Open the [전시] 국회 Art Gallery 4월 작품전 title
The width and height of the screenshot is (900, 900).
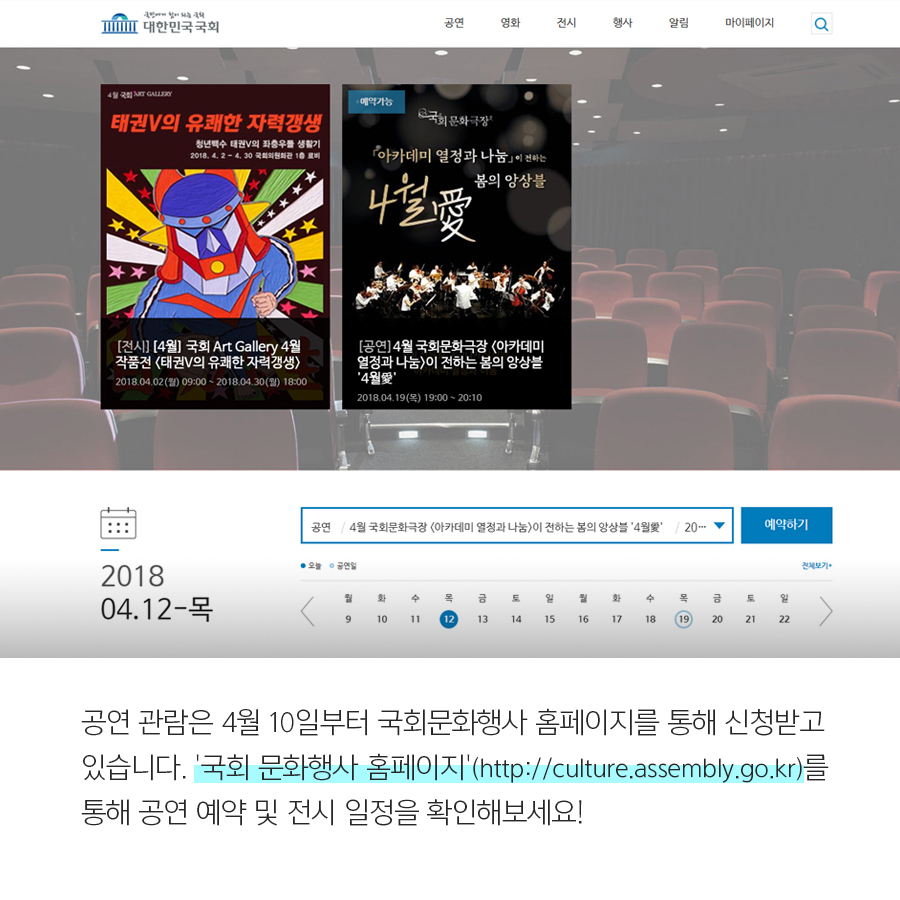[x=208, y=354]
